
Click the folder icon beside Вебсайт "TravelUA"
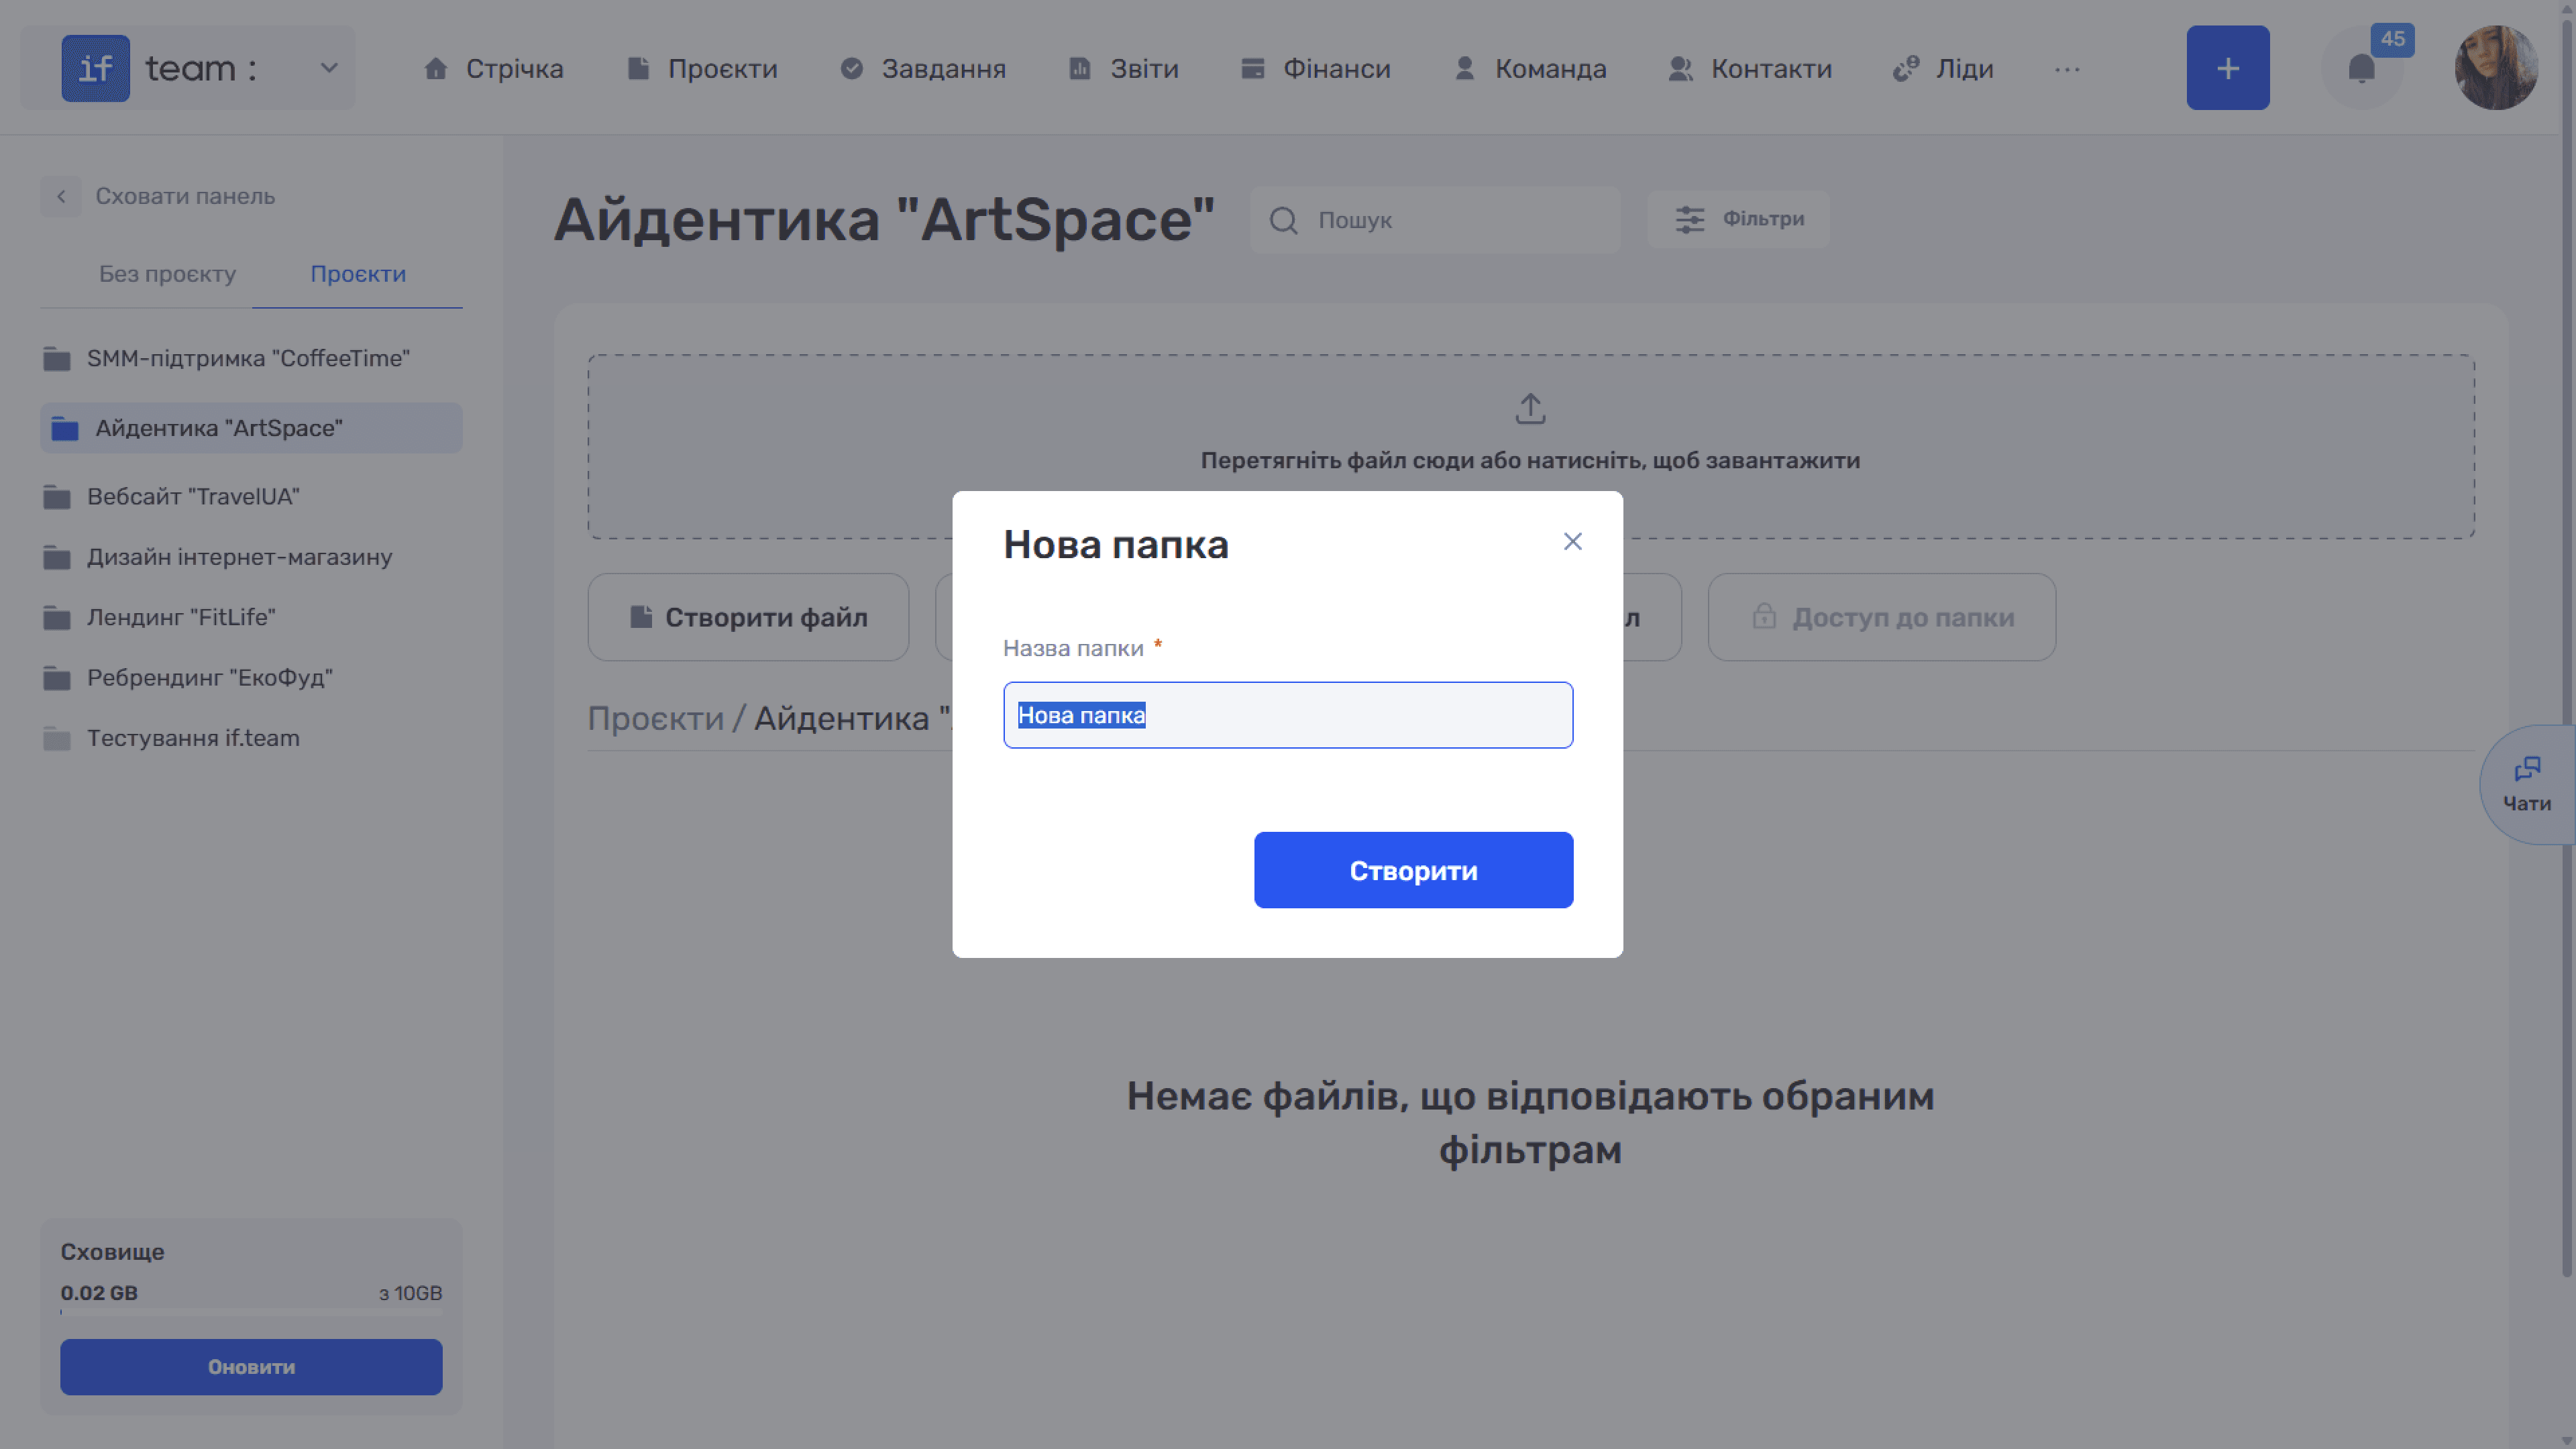[57, 497]
